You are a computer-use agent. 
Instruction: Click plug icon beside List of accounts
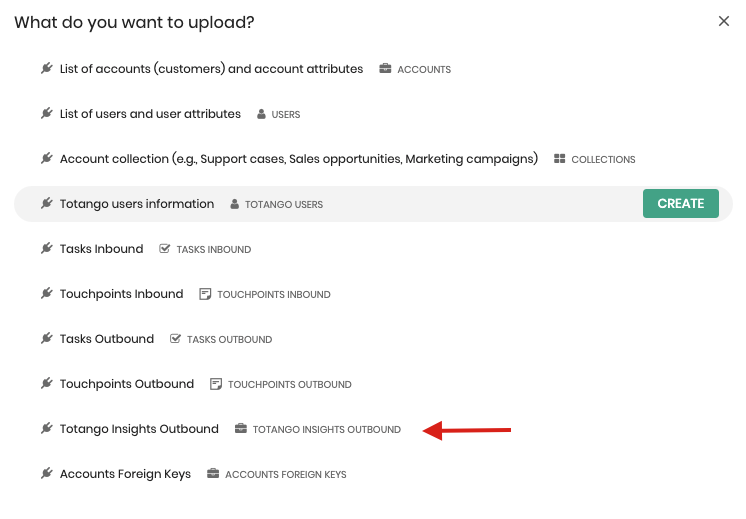(47, 69)
